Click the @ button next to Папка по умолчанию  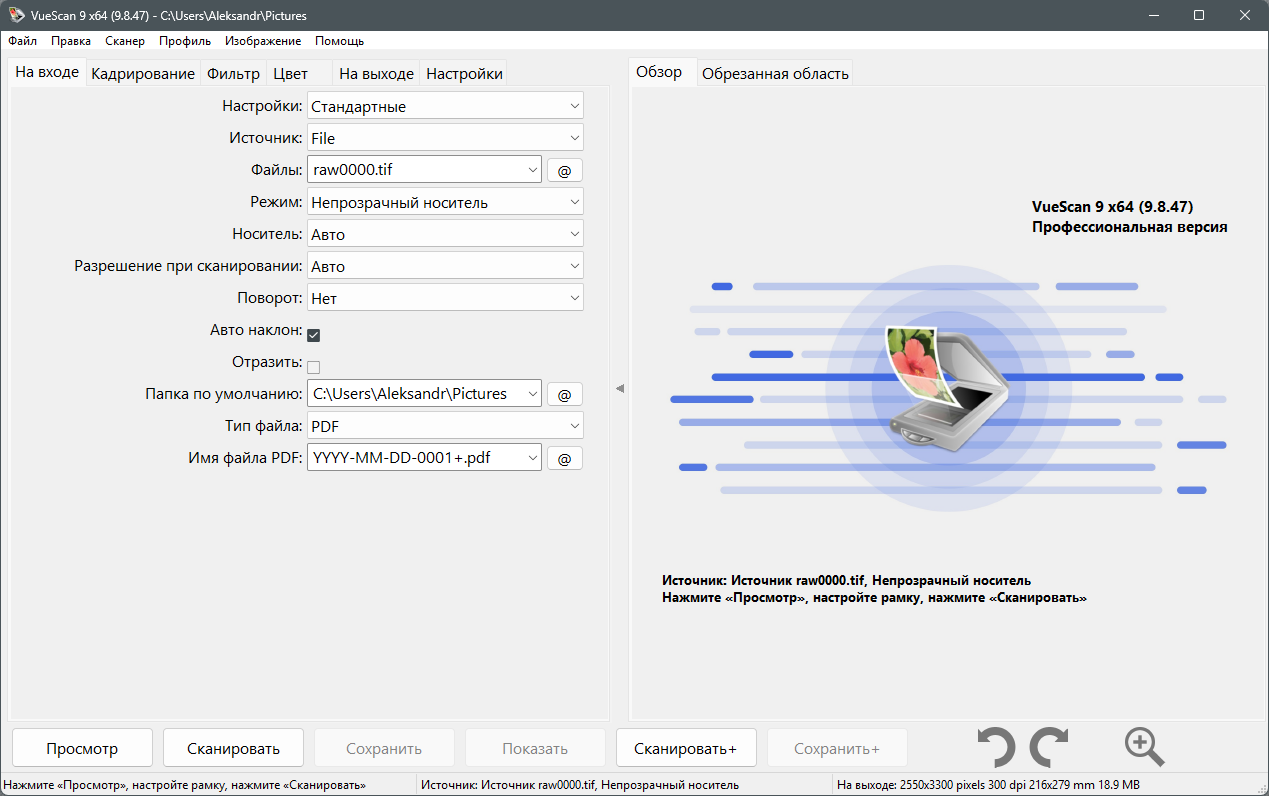tap(564, 394)
